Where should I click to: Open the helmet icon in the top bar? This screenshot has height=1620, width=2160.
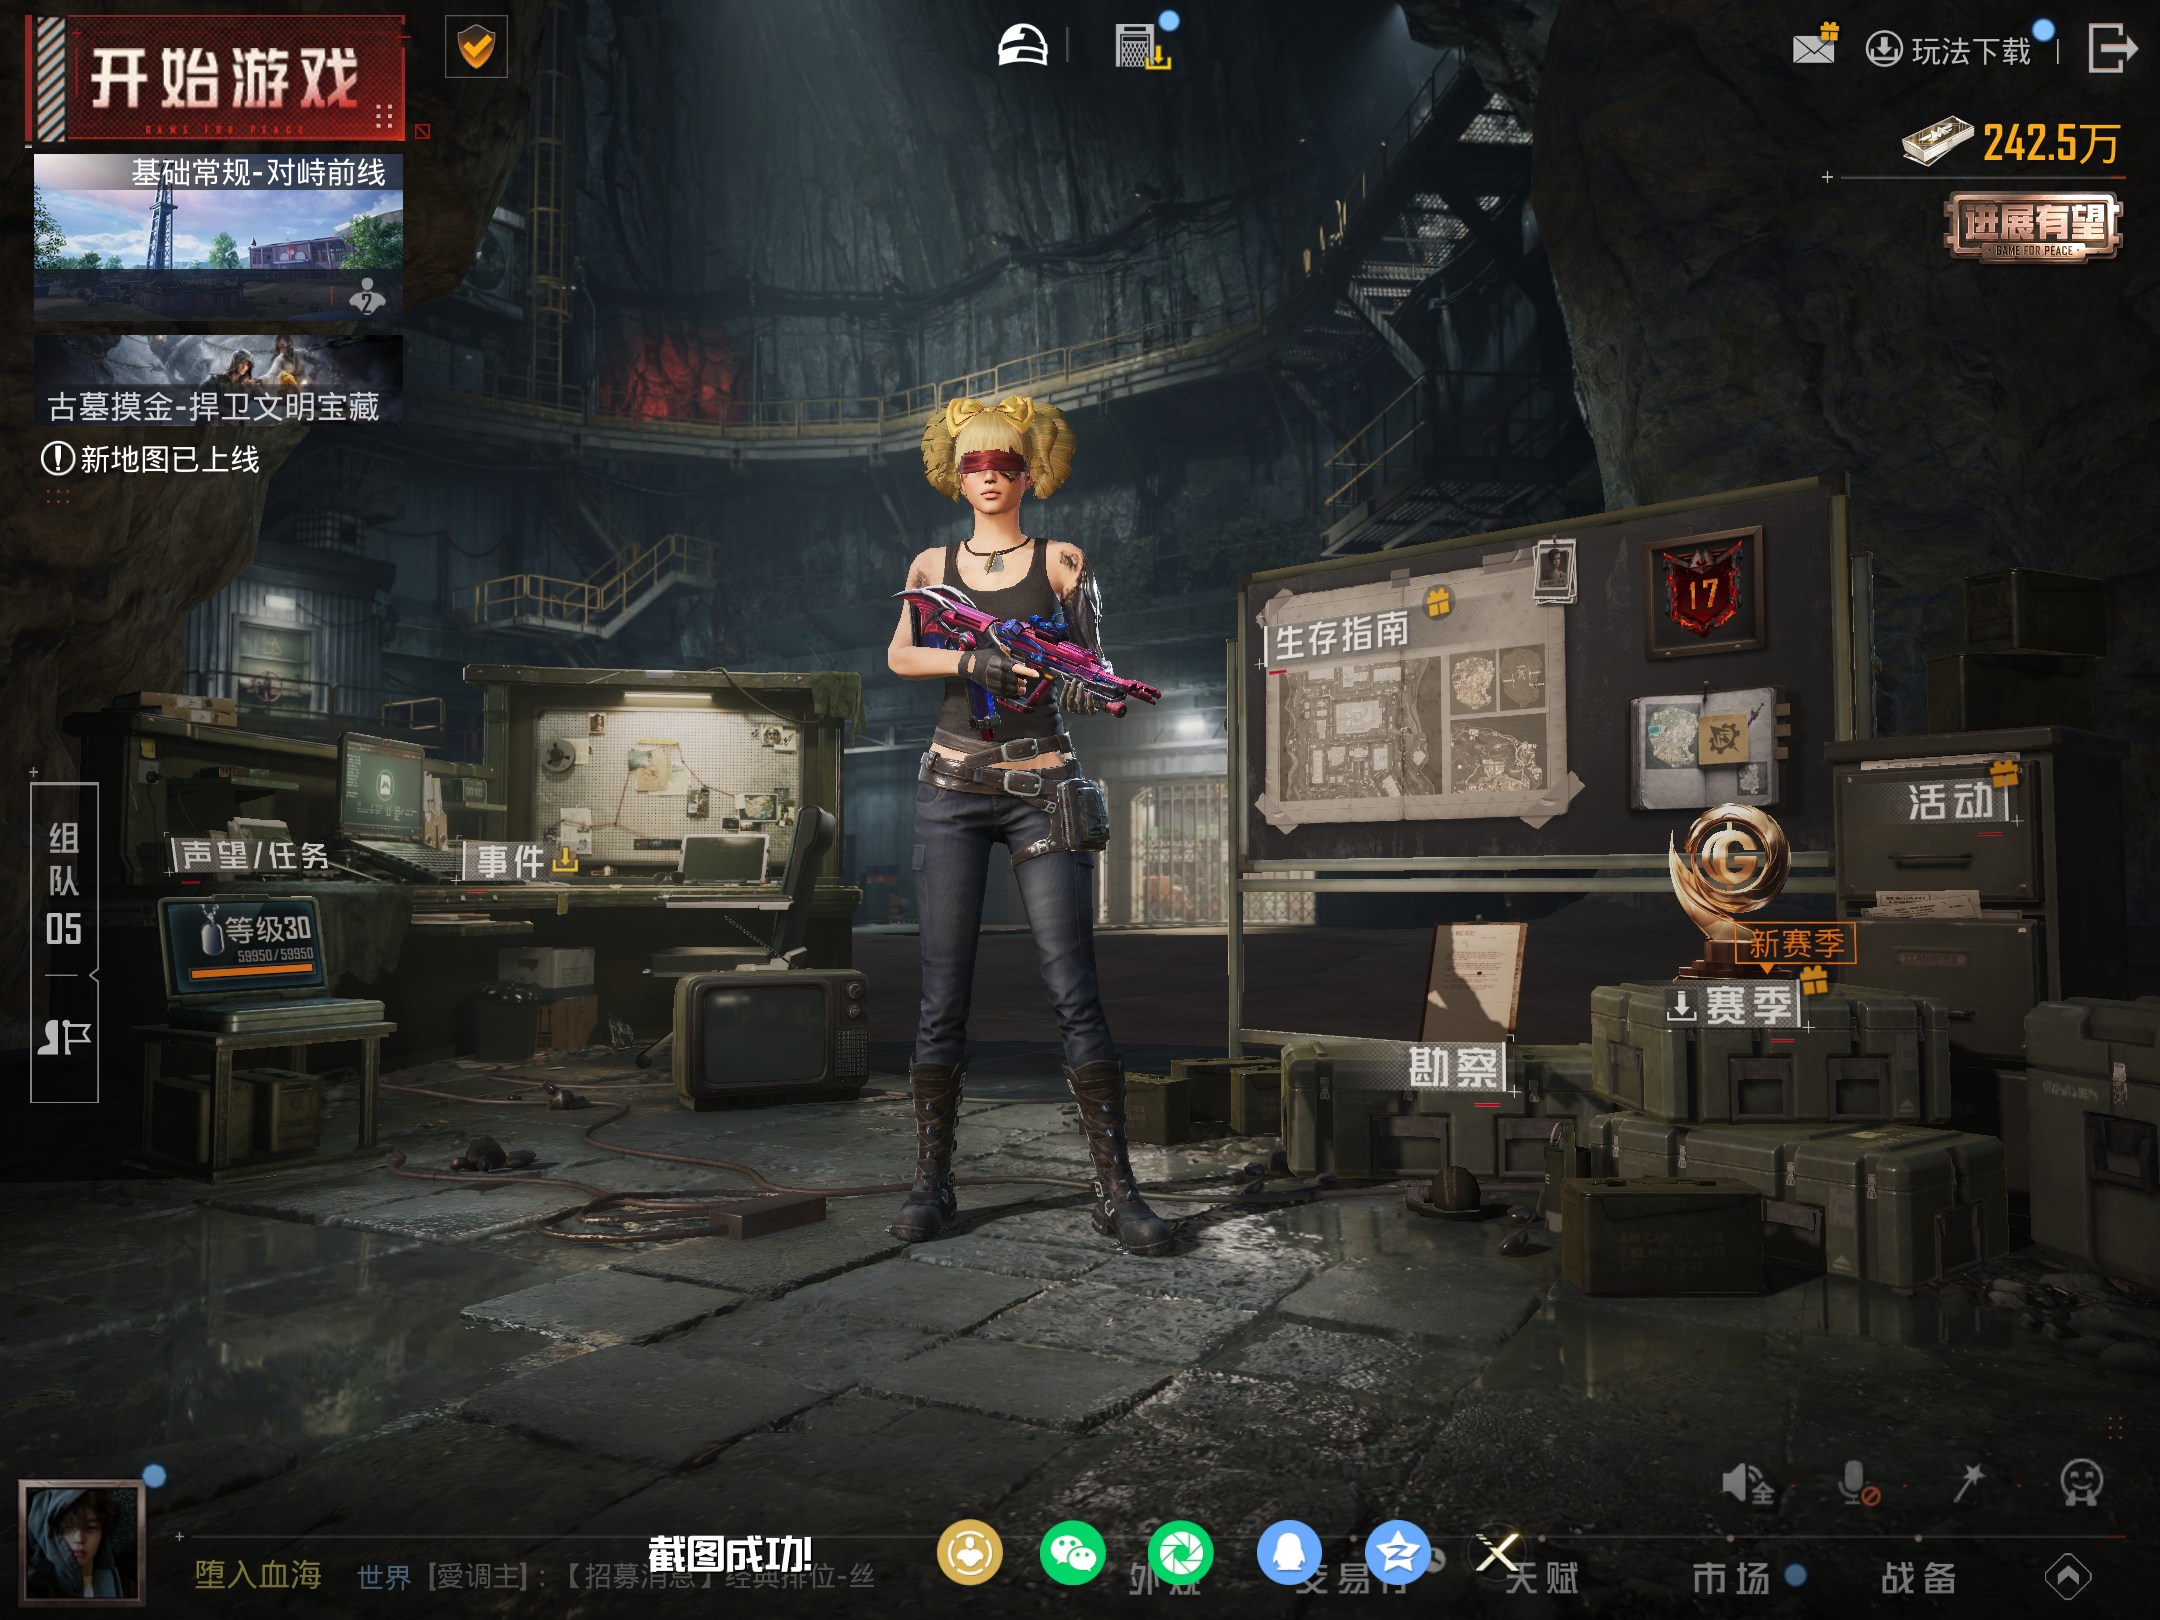(x=1022, y=46)
